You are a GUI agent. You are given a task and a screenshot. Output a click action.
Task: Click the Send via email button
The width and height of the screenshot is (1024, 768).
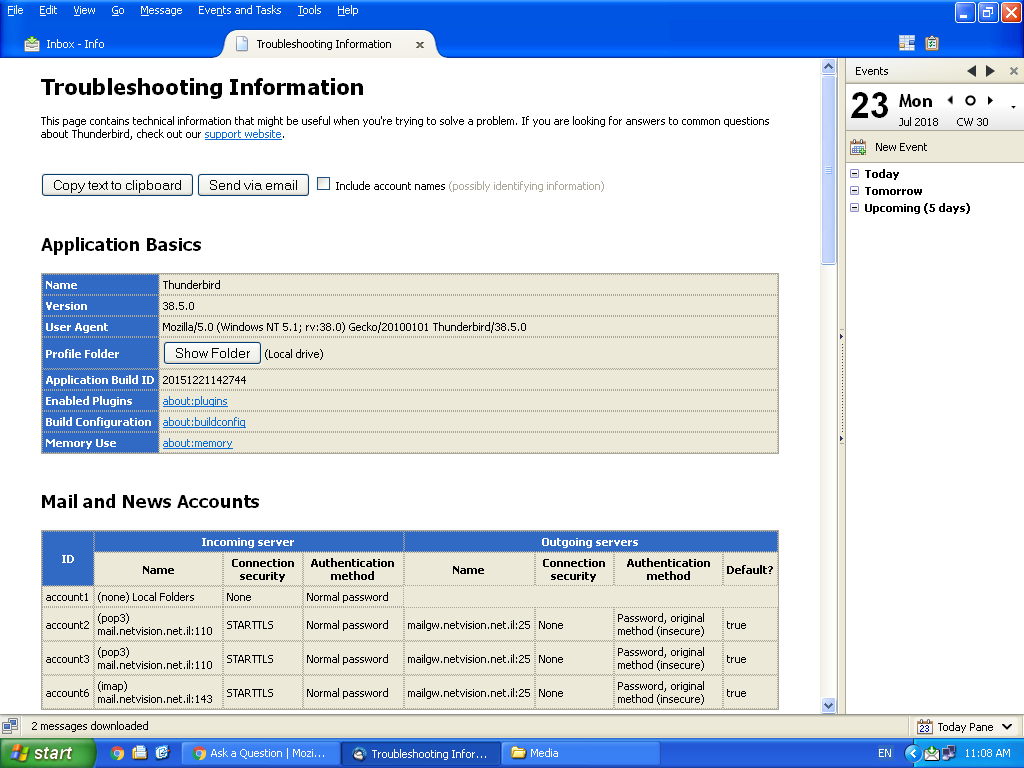coord(253,185)
